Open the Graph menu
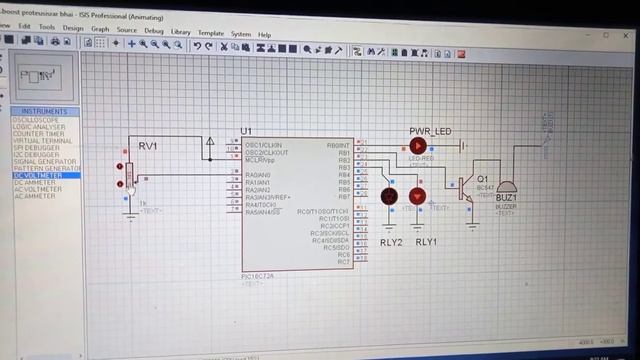640x360 pixels. click(100, 29)
